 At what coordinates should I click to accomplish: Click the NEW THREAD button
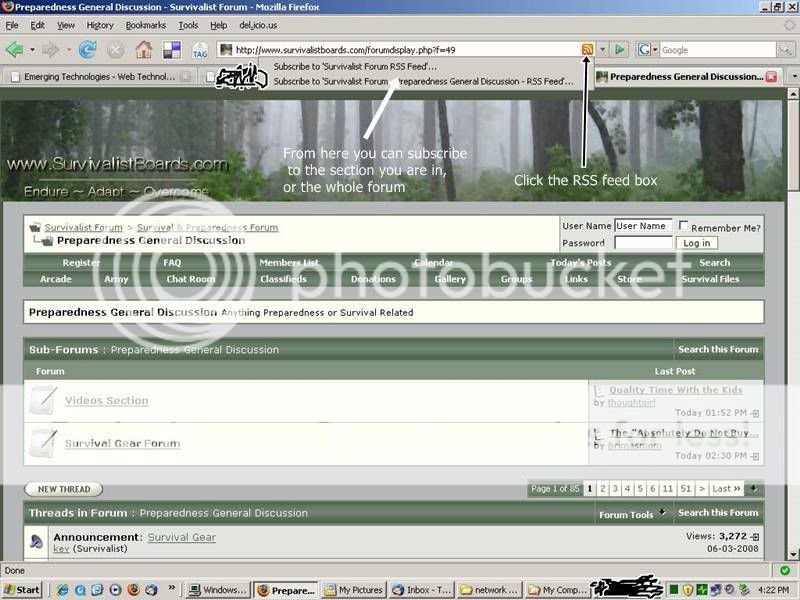coord(64,489)
